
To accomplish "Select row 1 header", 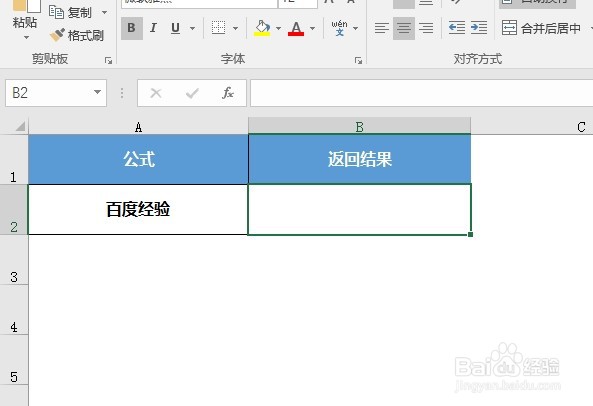I will (14, 160).
